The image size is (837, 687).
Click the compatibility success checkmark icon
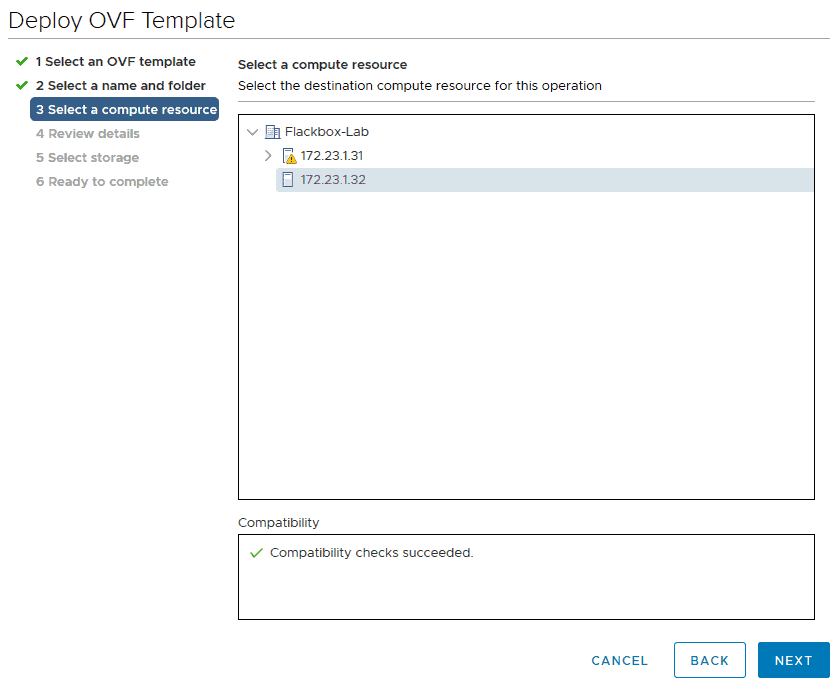click(256, 553)
